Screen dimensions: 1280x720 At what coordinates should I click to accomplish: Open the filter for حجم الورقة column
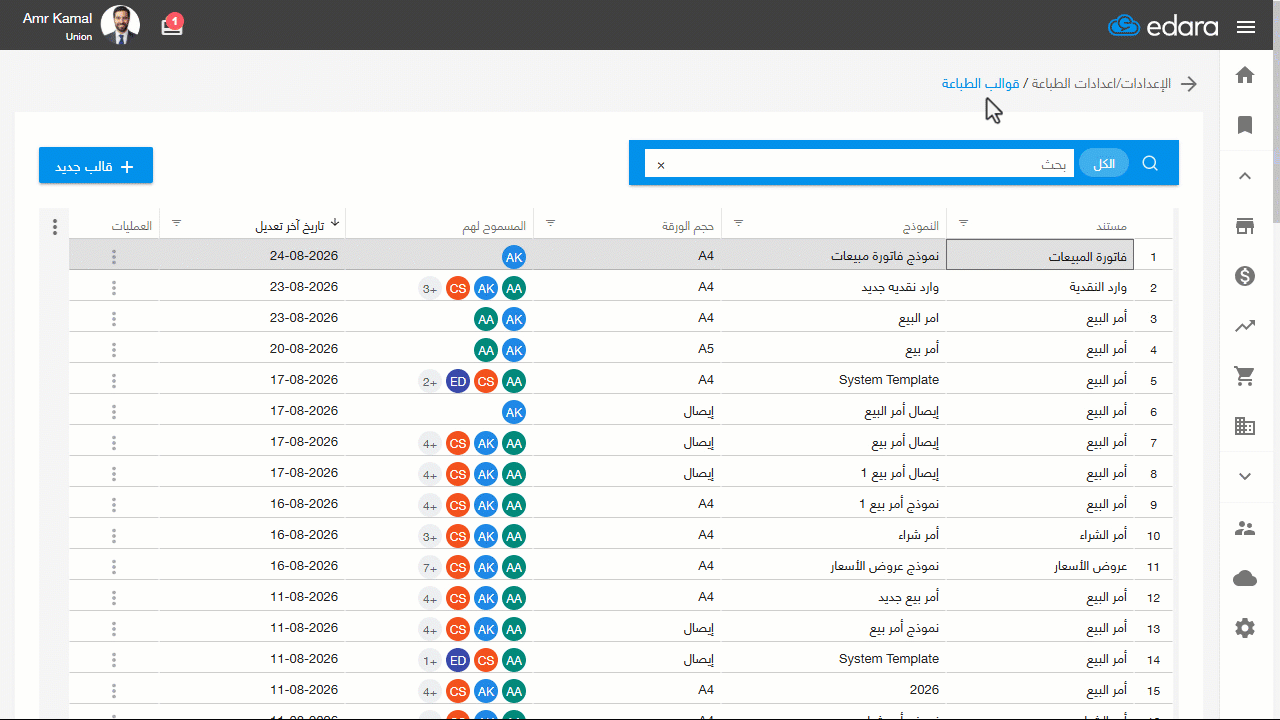click(x=549, y=223)
